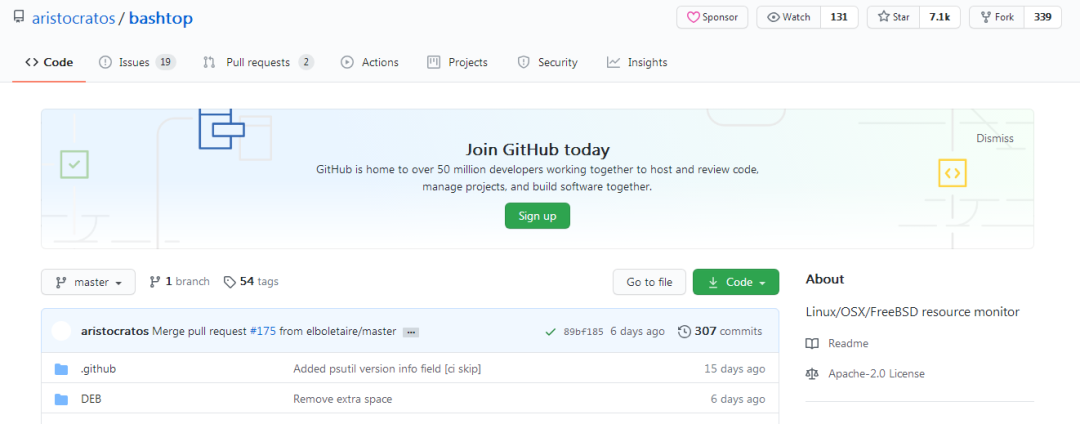View the 1 branch link
Screen dimensions: 1080x424
click(x=179, y=282)
